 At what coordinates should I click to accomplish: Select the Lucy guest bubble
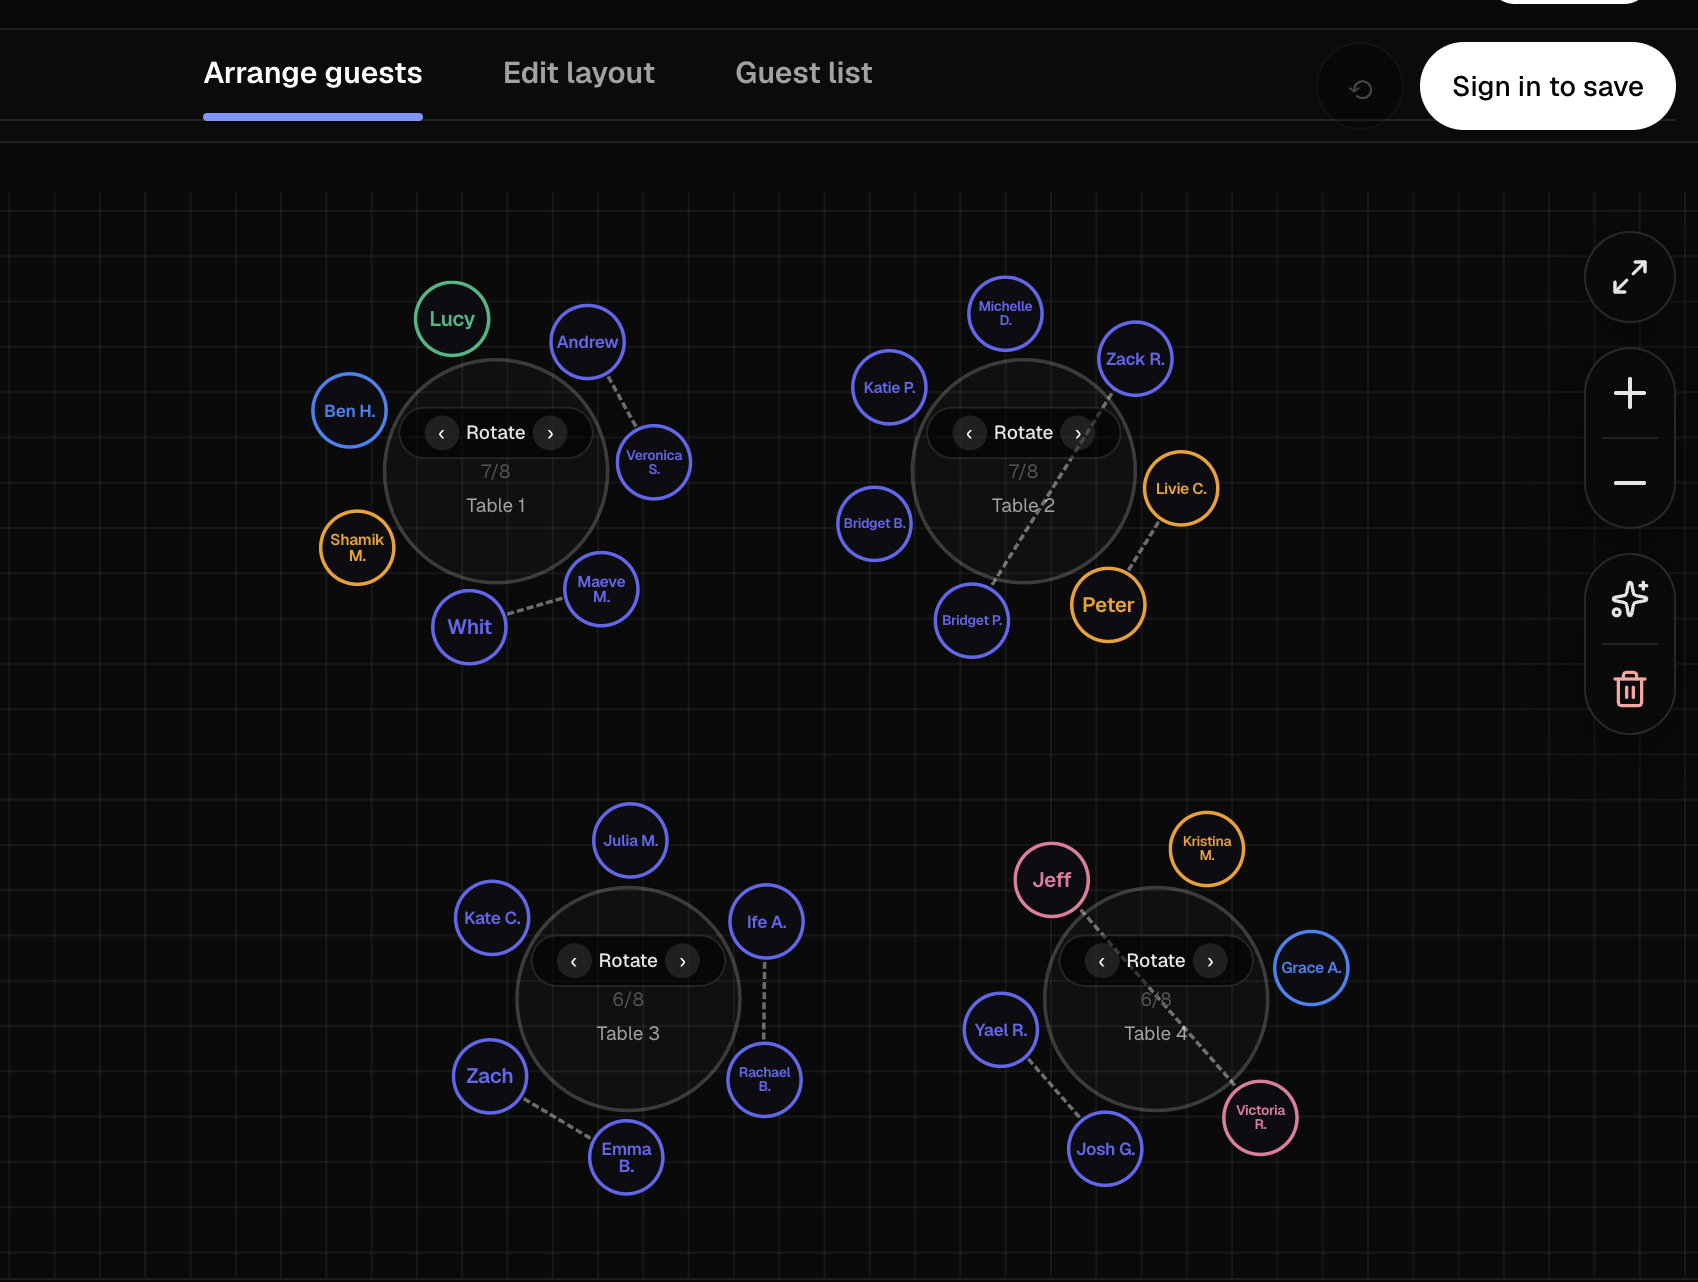452,319
